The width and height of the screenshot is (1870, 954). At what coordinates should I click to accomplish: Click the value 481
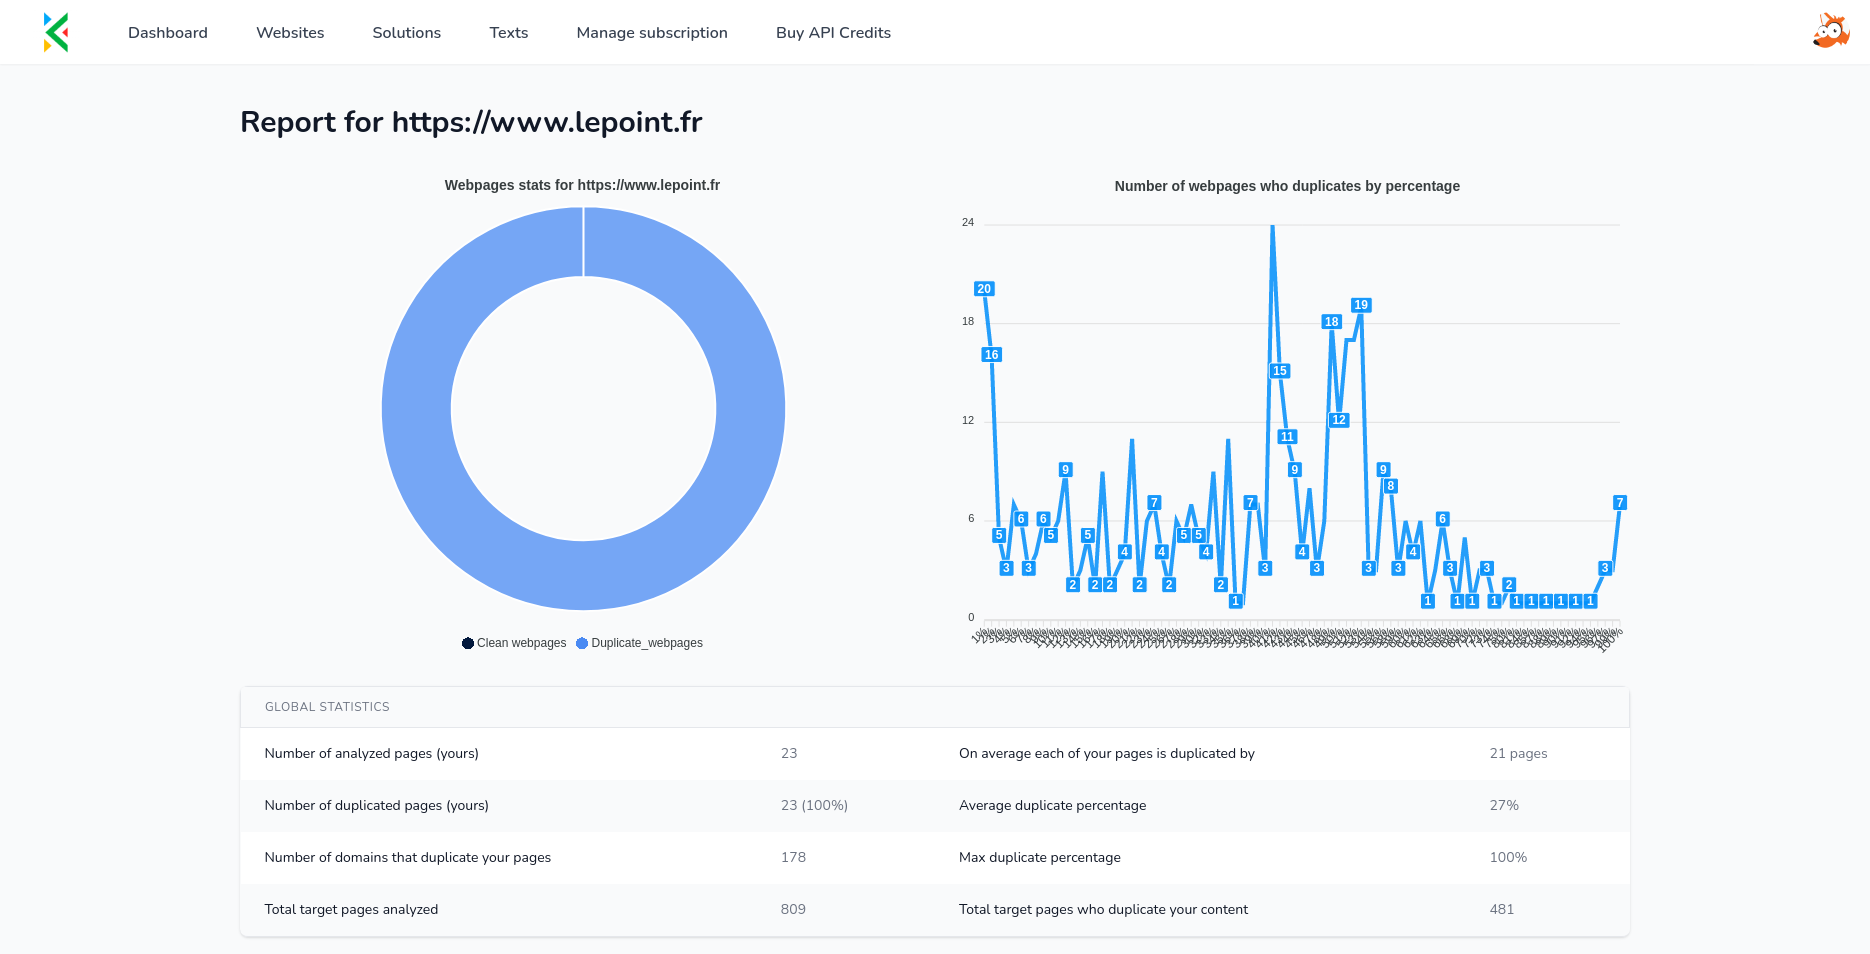click(x=1501, y=910)
